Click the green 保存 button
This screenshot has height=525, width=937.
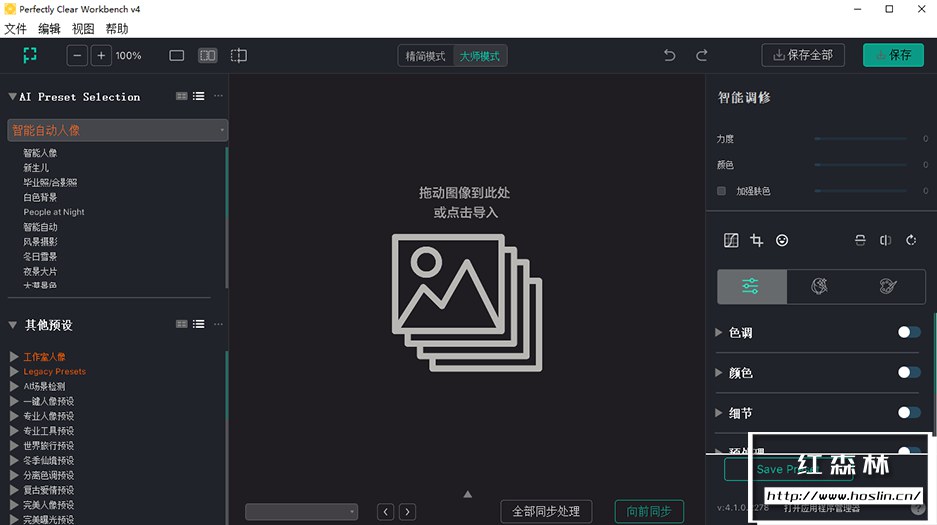click(893, 55)
